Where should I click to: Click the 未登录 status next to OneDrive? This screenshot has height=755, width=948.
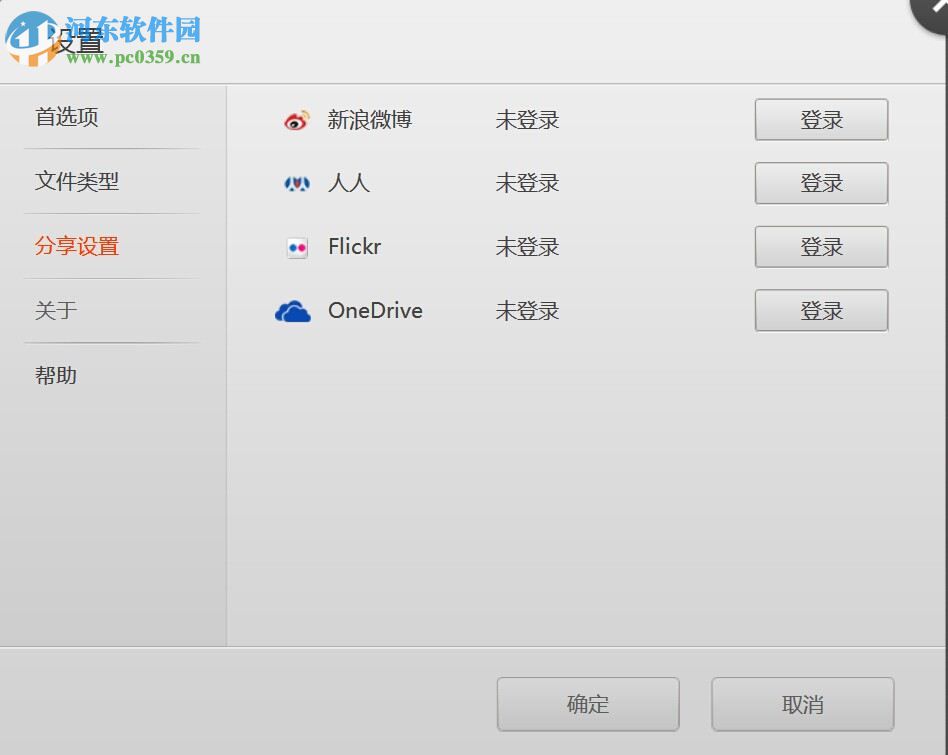pyautogui.click(x=526, y=311)
